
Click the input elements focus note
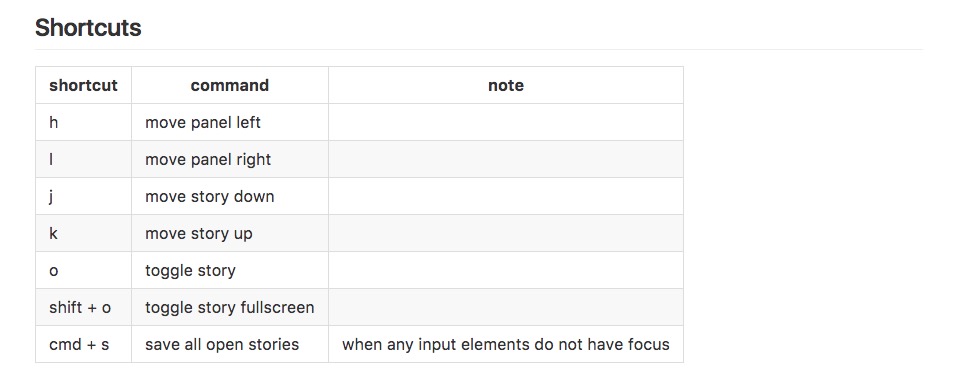pyautogui.click(x=505, y=344)
